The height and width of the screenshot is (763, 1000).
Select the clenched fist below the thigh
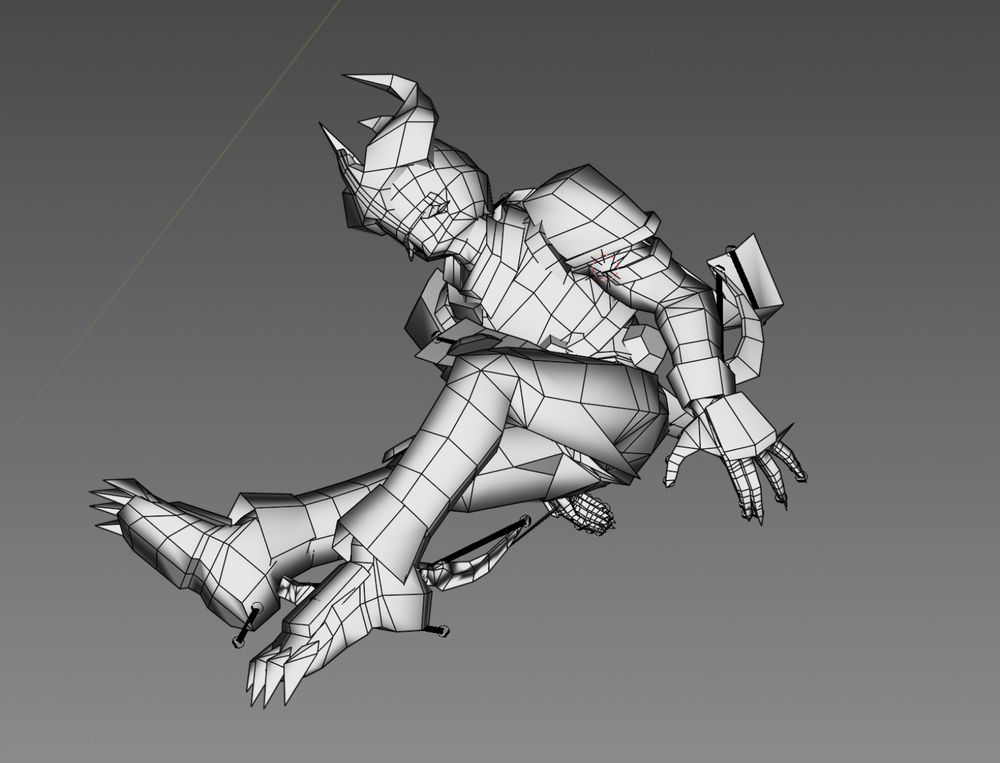click(585, 512)
